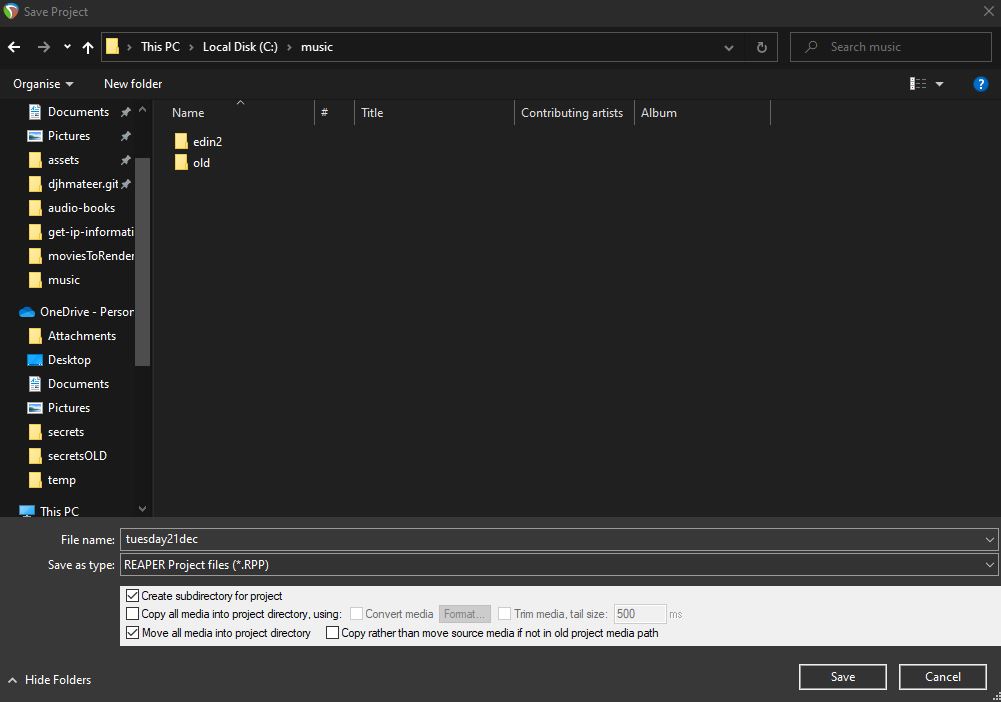
Task: Open djhmateer.git folder in sidebar
Action: point(83,184)
